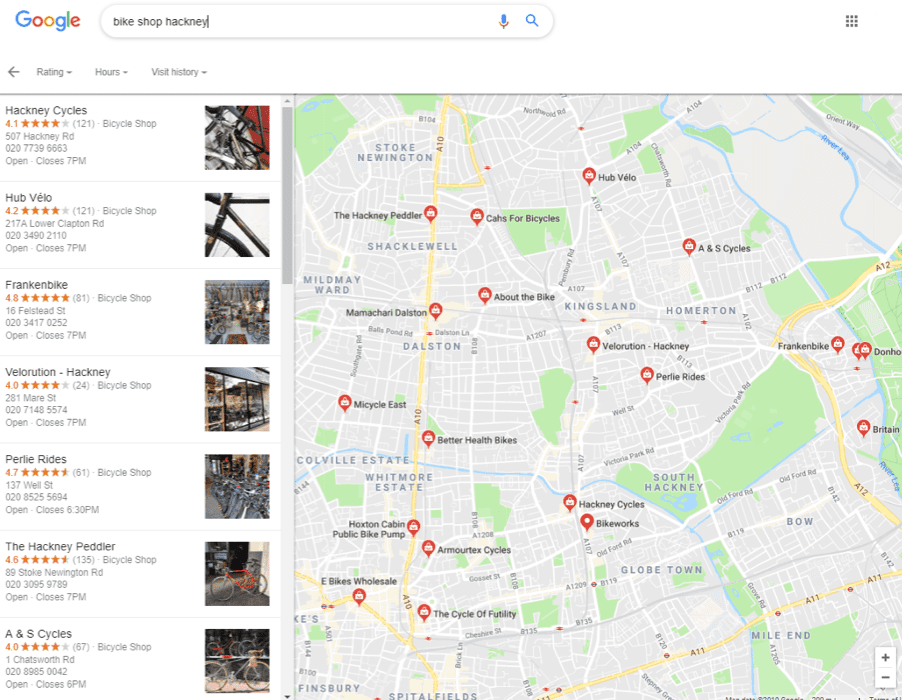Click the search box with bike shop hackney

[x=327, y=21]
